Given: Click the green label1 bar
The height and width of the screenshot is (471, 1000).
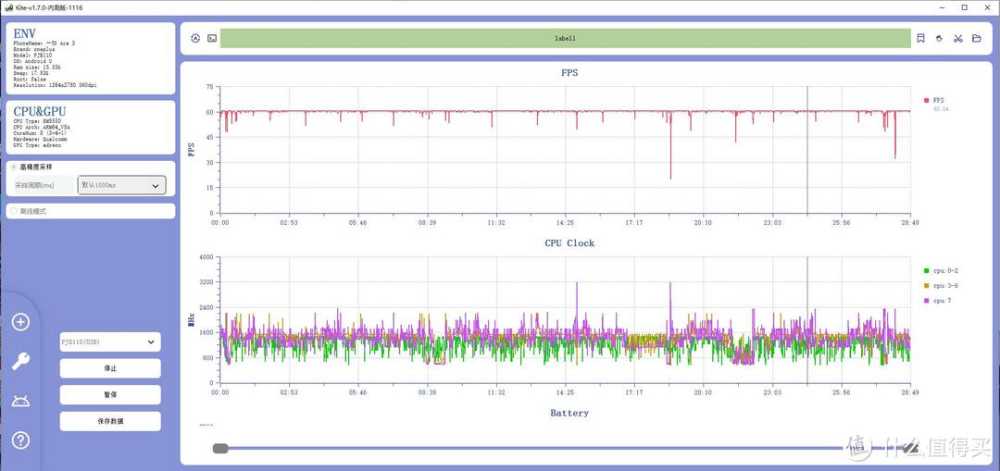Looking at the screenshot, I should tap(565, 38).
